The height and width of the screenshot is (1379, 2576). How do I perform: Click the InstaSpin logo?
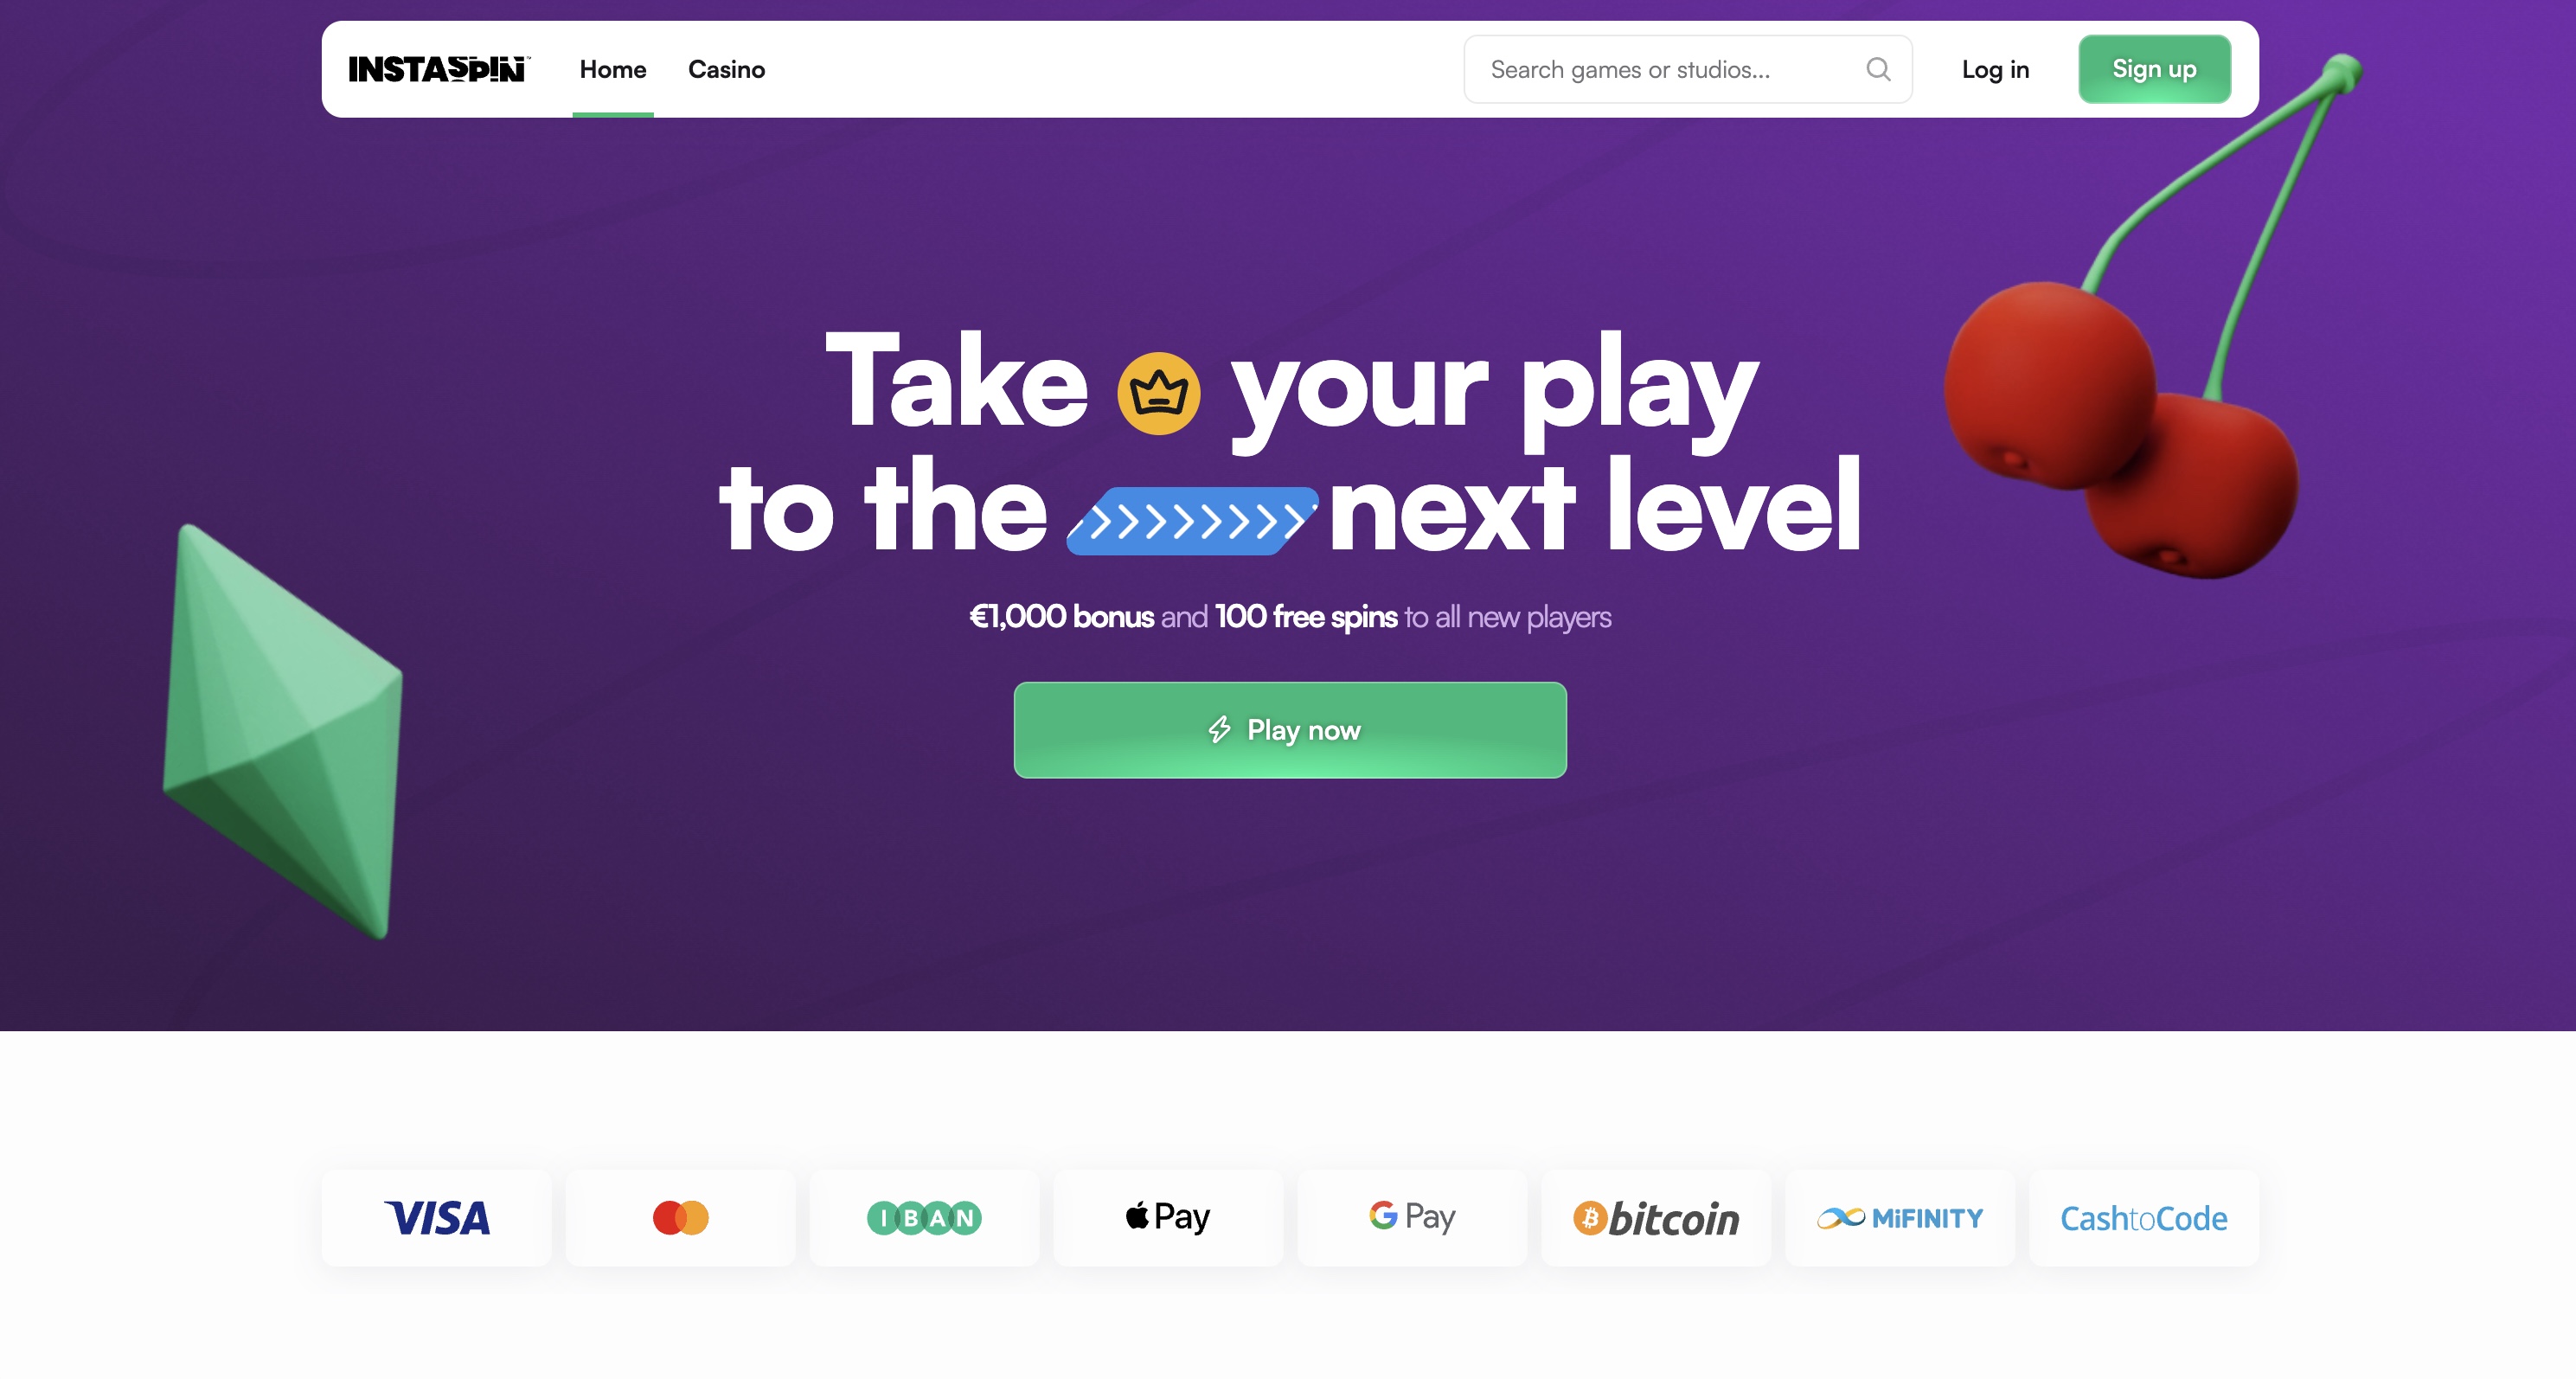click(x=438, y=69)
